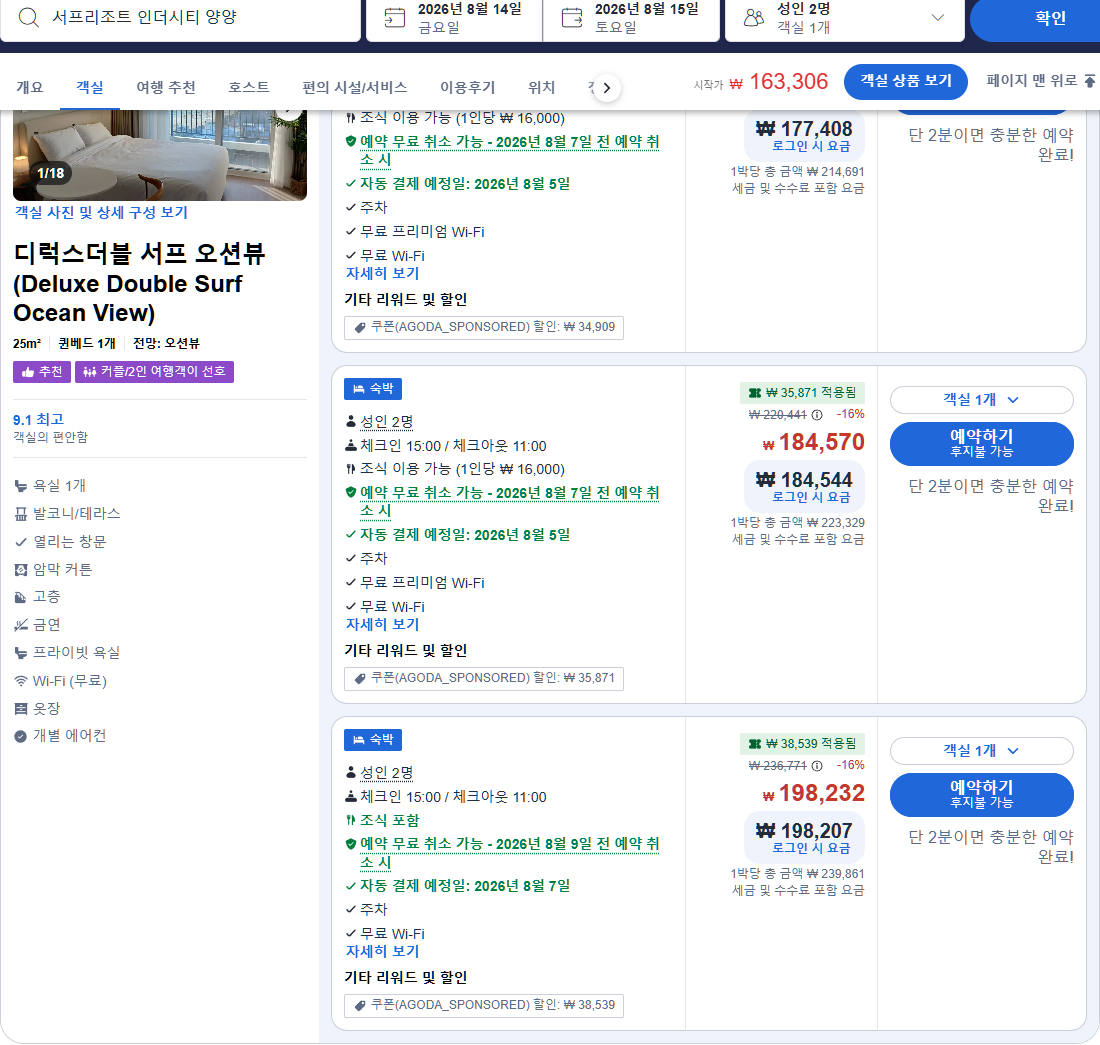Click the info icon beside ₩220,441
Viewport: 1100px width, 1045px height.
pyautogui.click(x=817, y=414)
